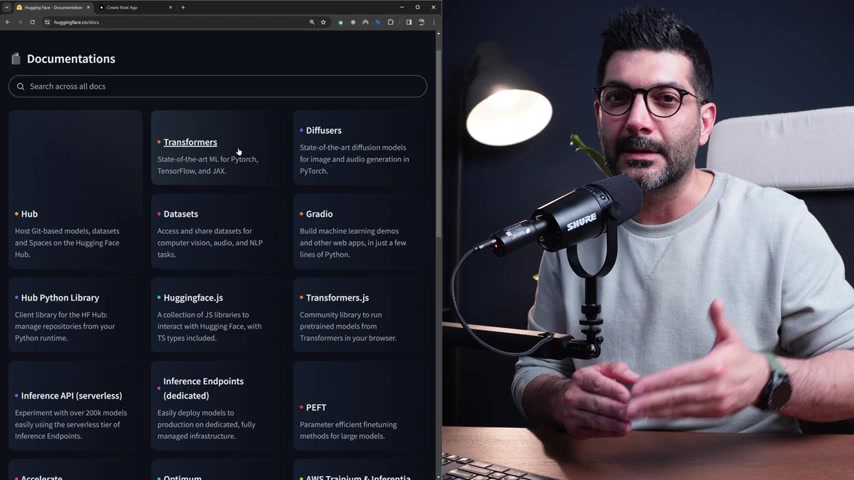Go back to the previous page
The height and width of the screenshot is (480, 854).
pyautogui.click(x=8, y=22)
